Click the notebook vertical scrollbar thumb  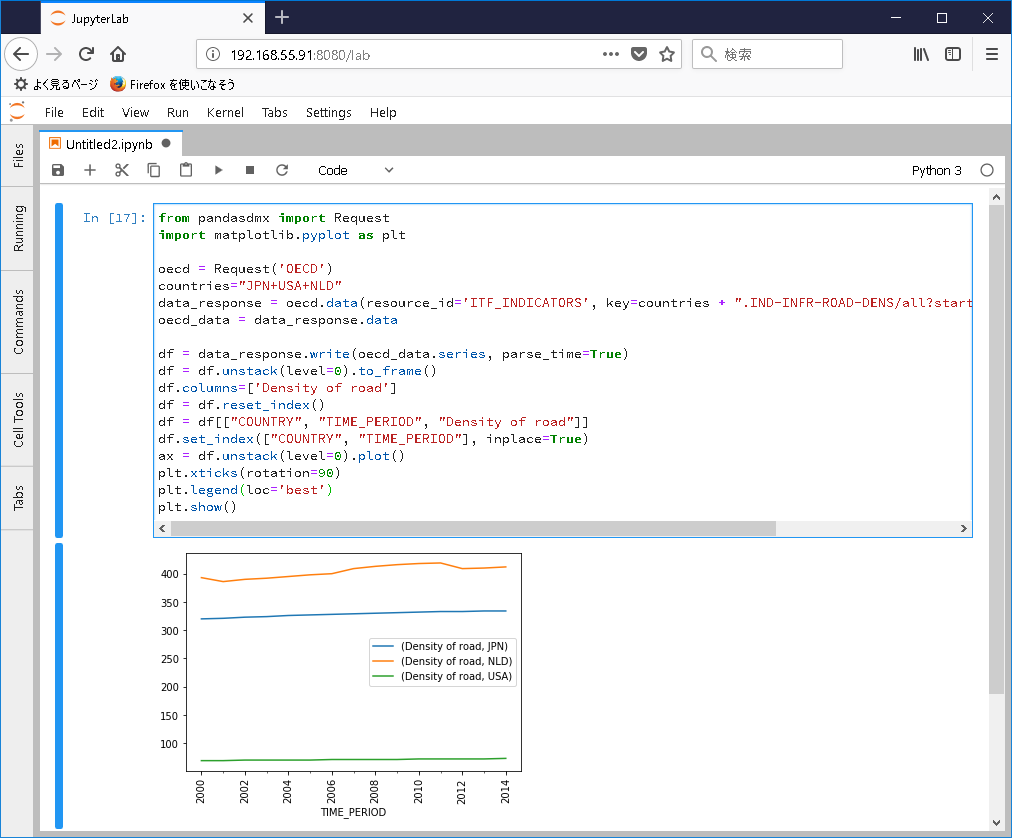click(x=997, y=450)
